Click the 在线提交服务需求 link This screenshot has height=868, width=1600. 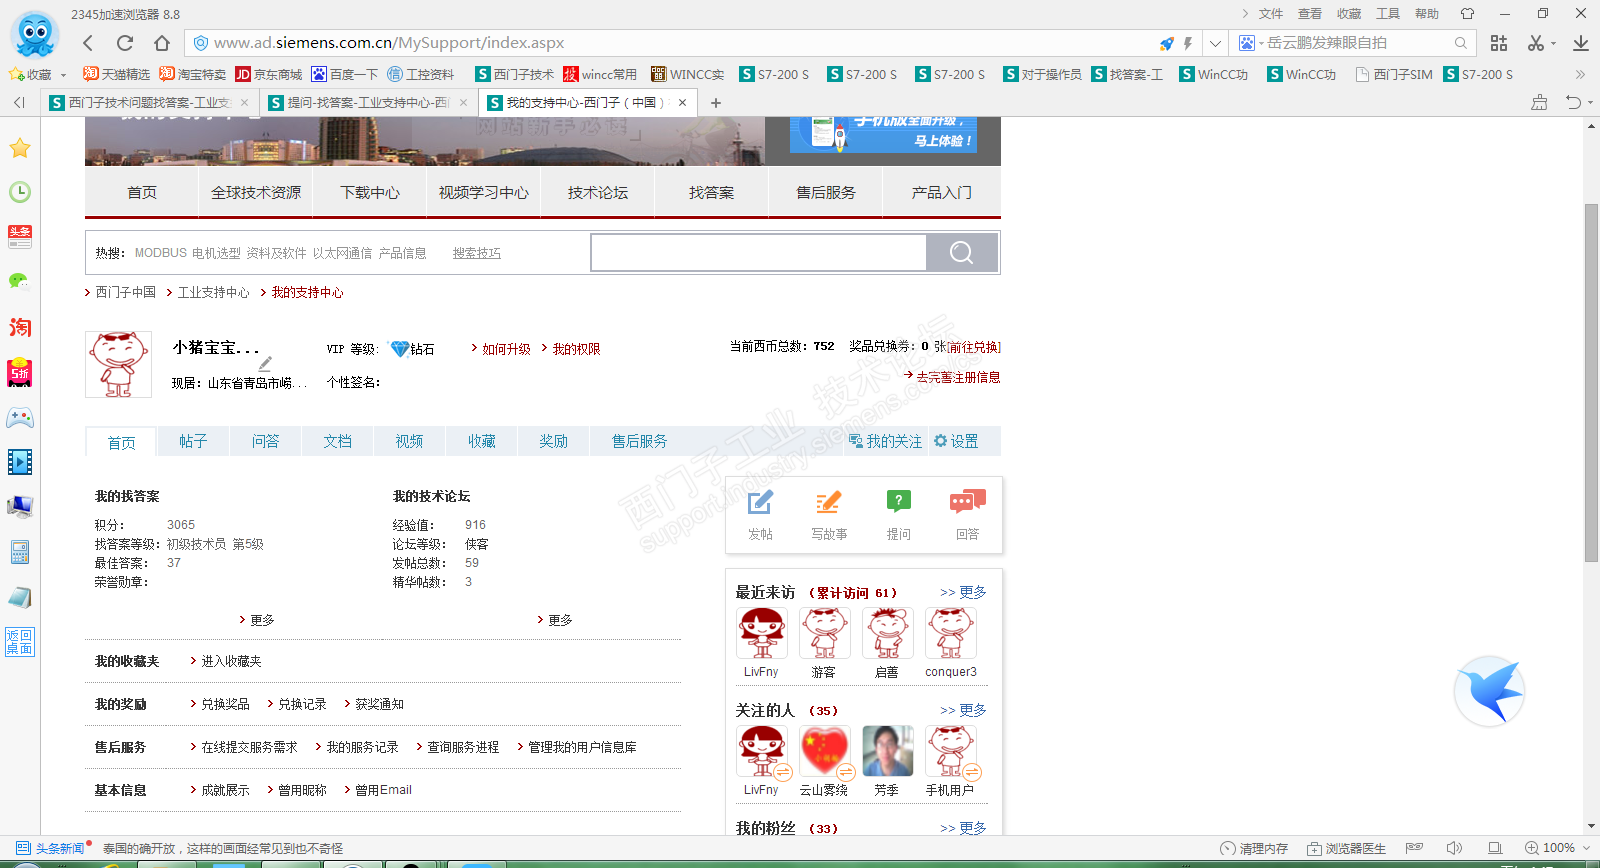249,747
